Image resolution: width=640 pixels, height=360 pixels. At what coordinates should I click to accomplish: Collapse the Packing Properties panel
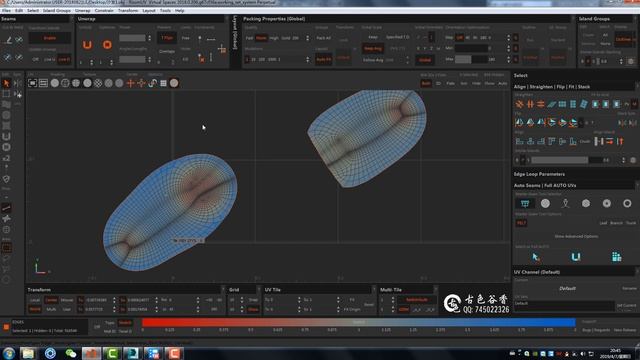(572, 19)
